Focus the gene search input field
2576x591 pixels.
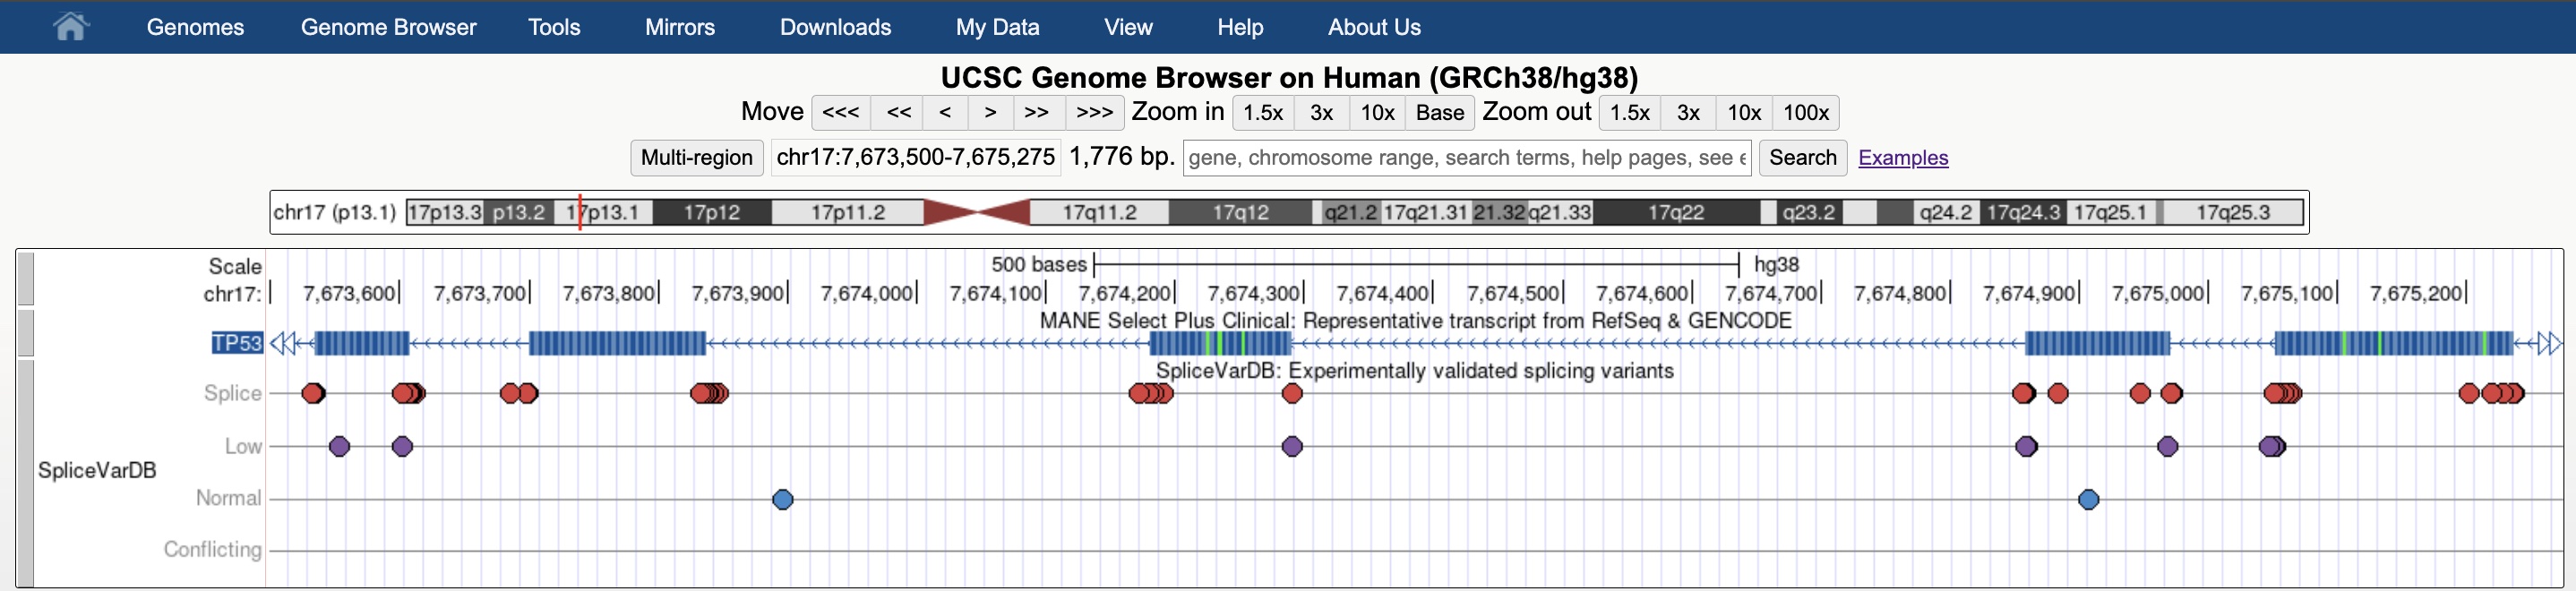pos(1466,158)
